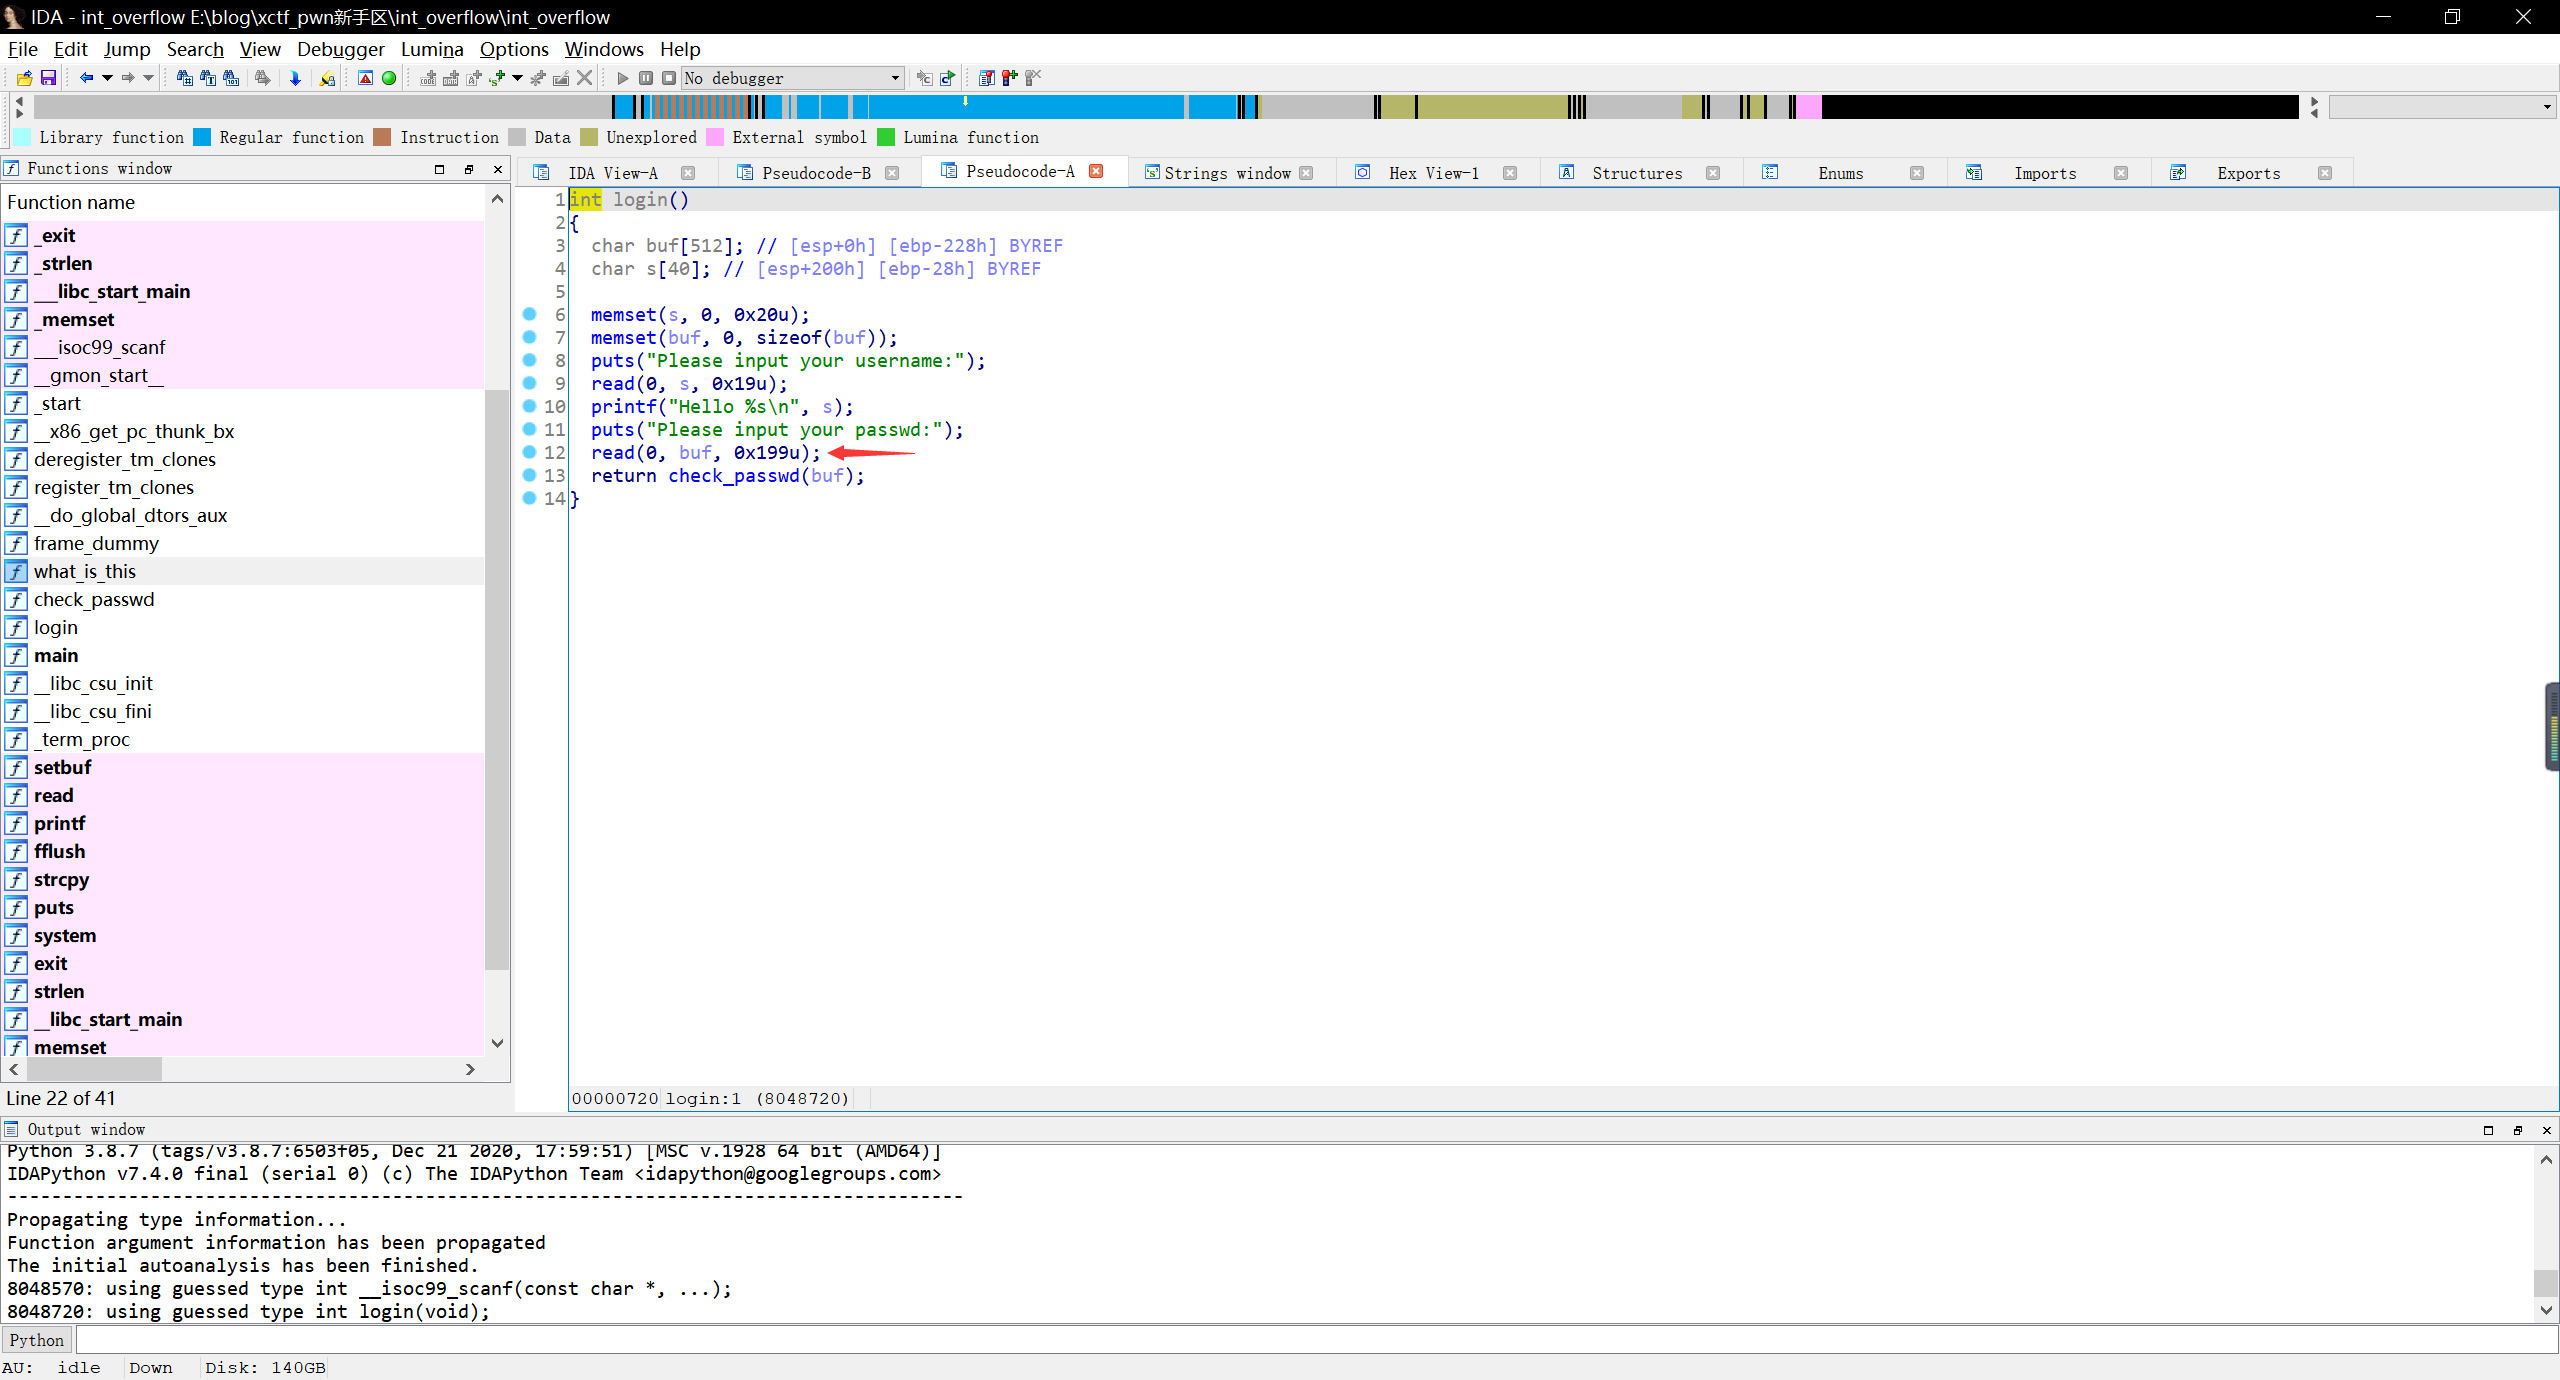Jump back with the blue left arrow
2560x1380 pixels.
[86, 78]
